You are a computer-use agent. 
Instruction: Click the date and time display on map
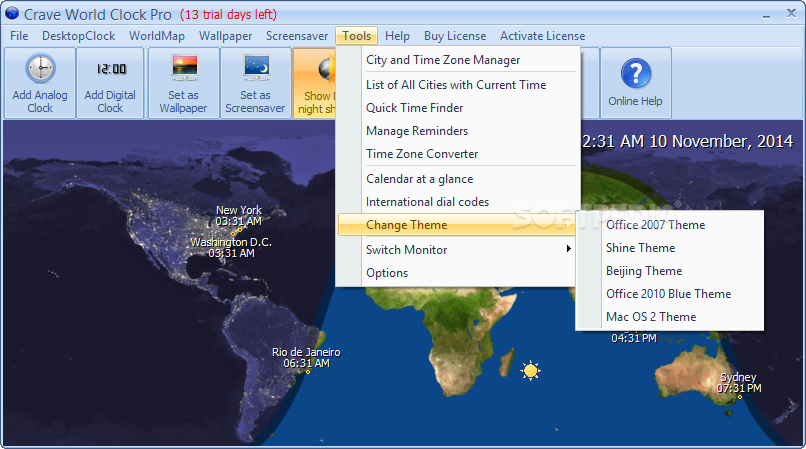(x=687, y=141)
